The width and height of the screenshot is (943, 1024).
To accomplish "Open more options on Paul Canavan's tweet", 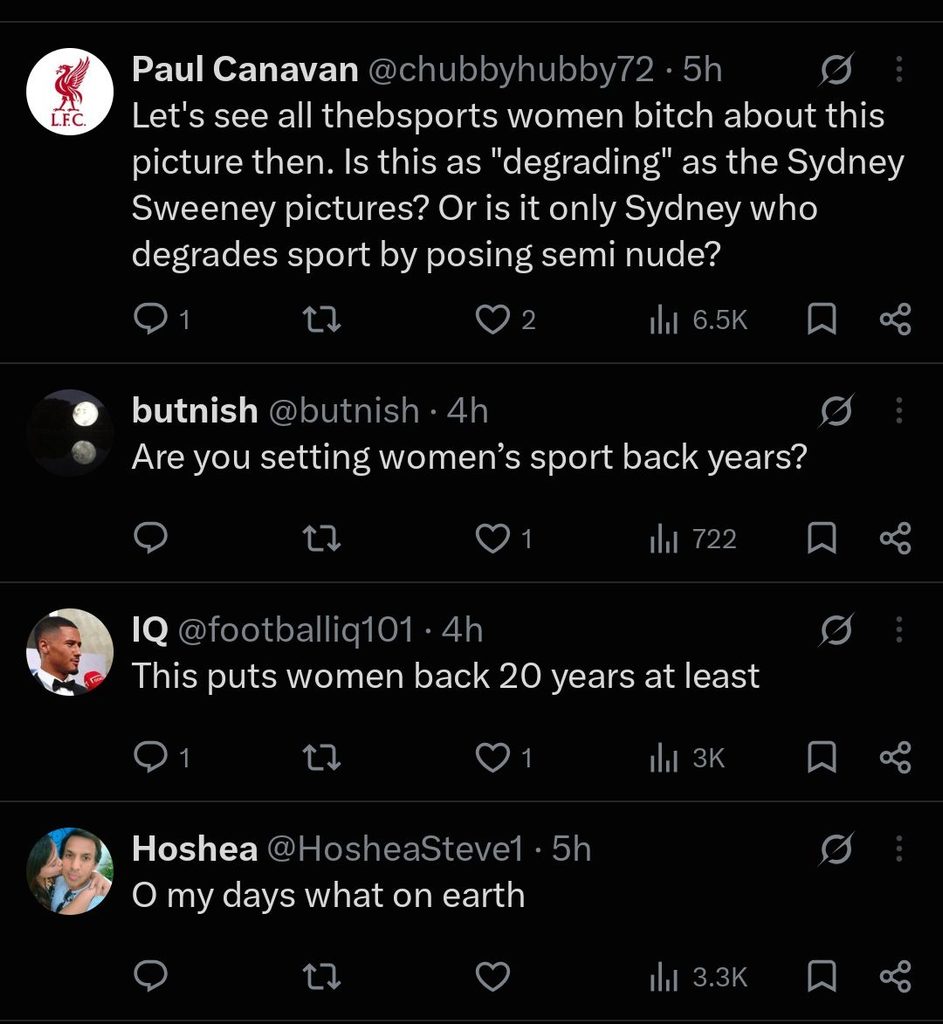I will 899,69.
